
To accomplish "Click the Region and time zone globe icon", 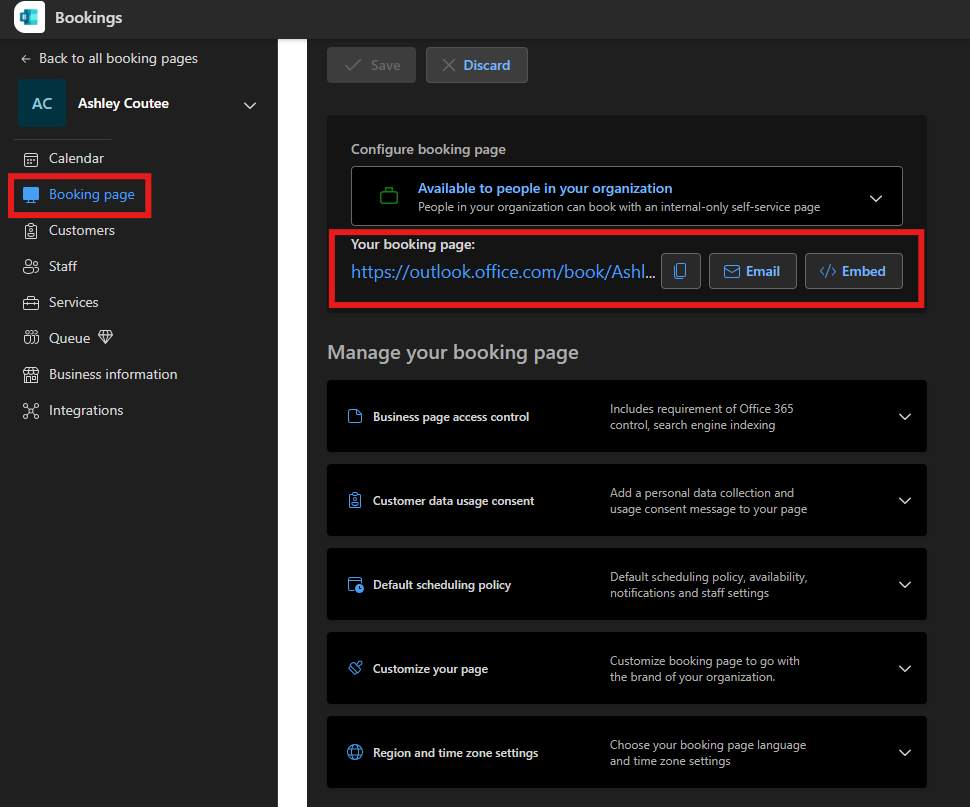I will pyautogui.click(x=355, y=752).
